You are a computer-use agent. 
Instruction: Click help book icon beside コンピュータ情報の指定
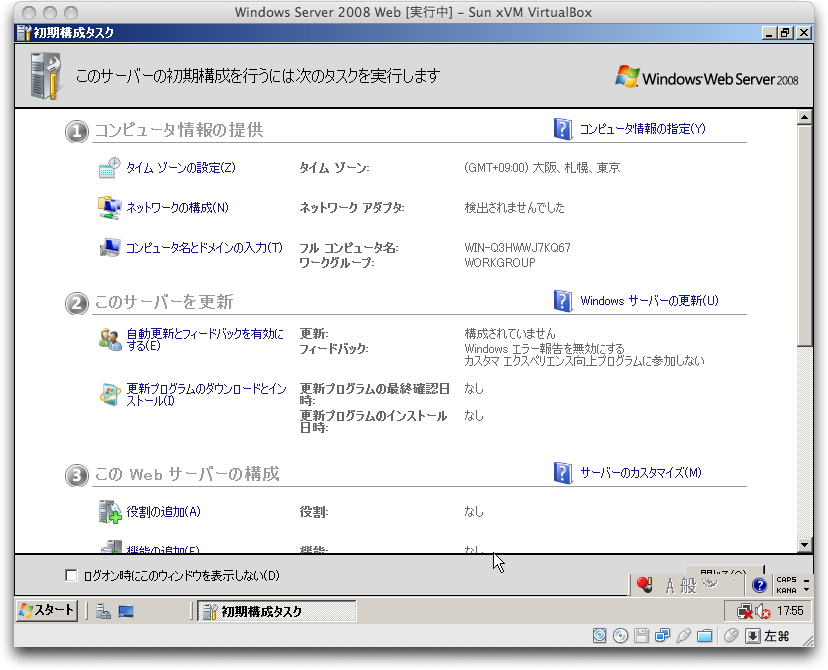click(563, 129)
